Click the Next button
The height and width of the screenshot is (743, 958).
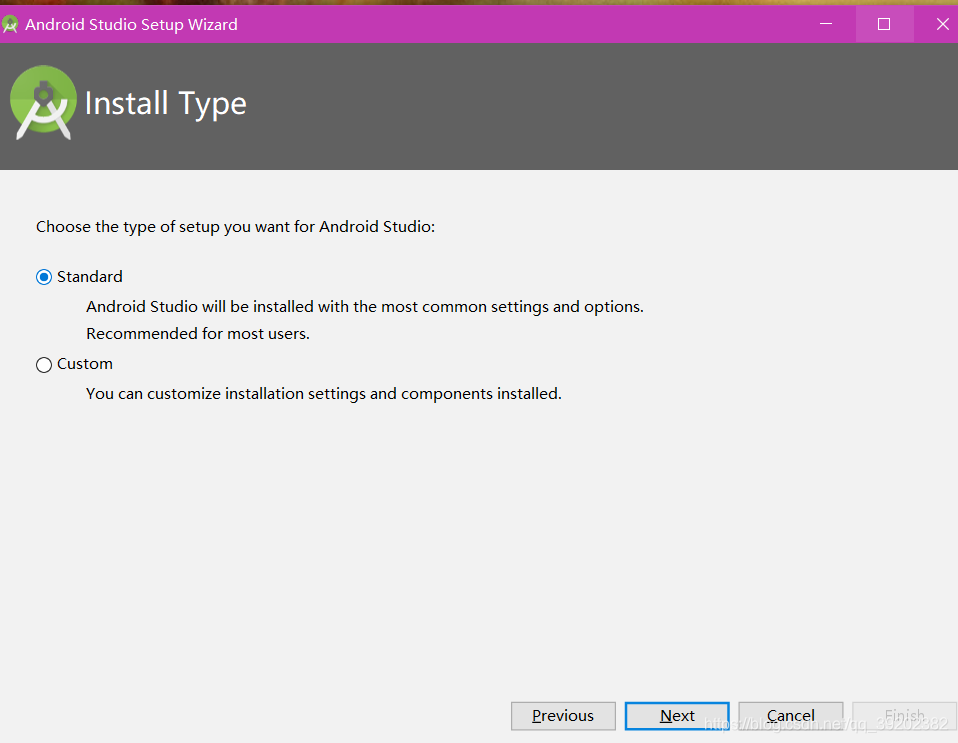tap(677, 716)
